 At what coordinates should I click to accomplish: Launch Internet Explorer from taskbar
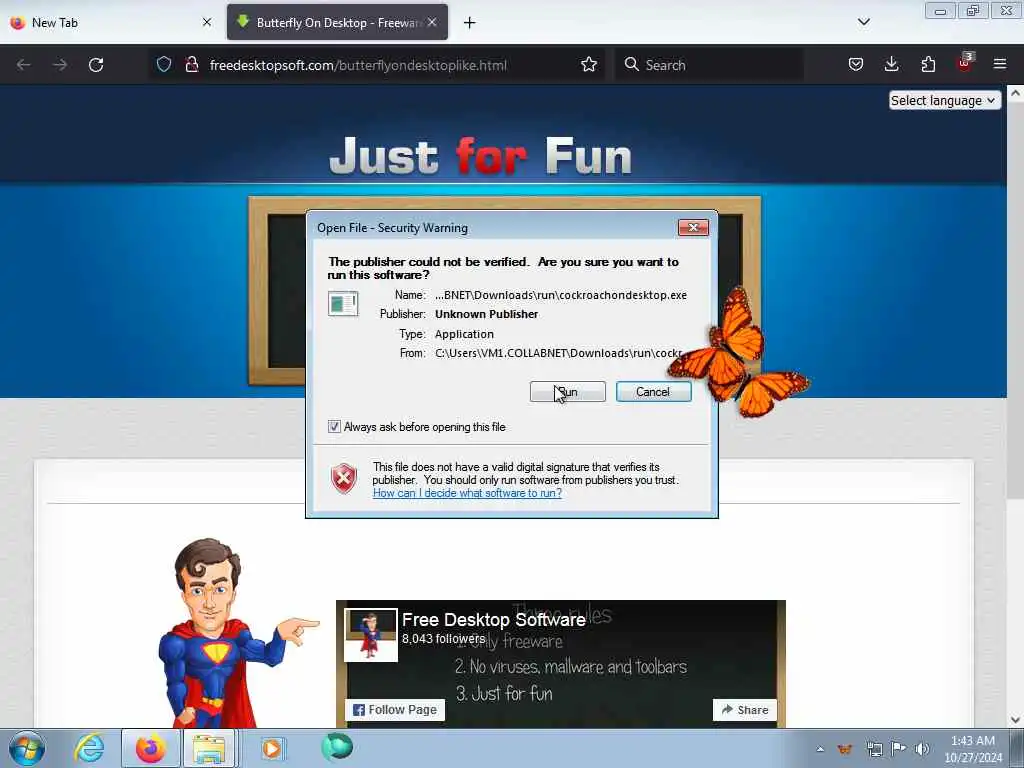pyautogui.click(x=89, y=748)
